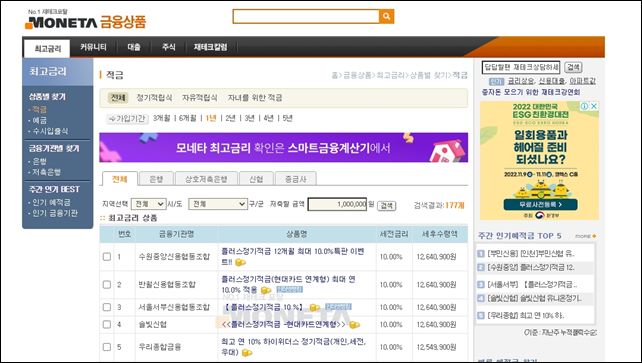Open the 커뮤니티 navigation menu

pos(93,47)
